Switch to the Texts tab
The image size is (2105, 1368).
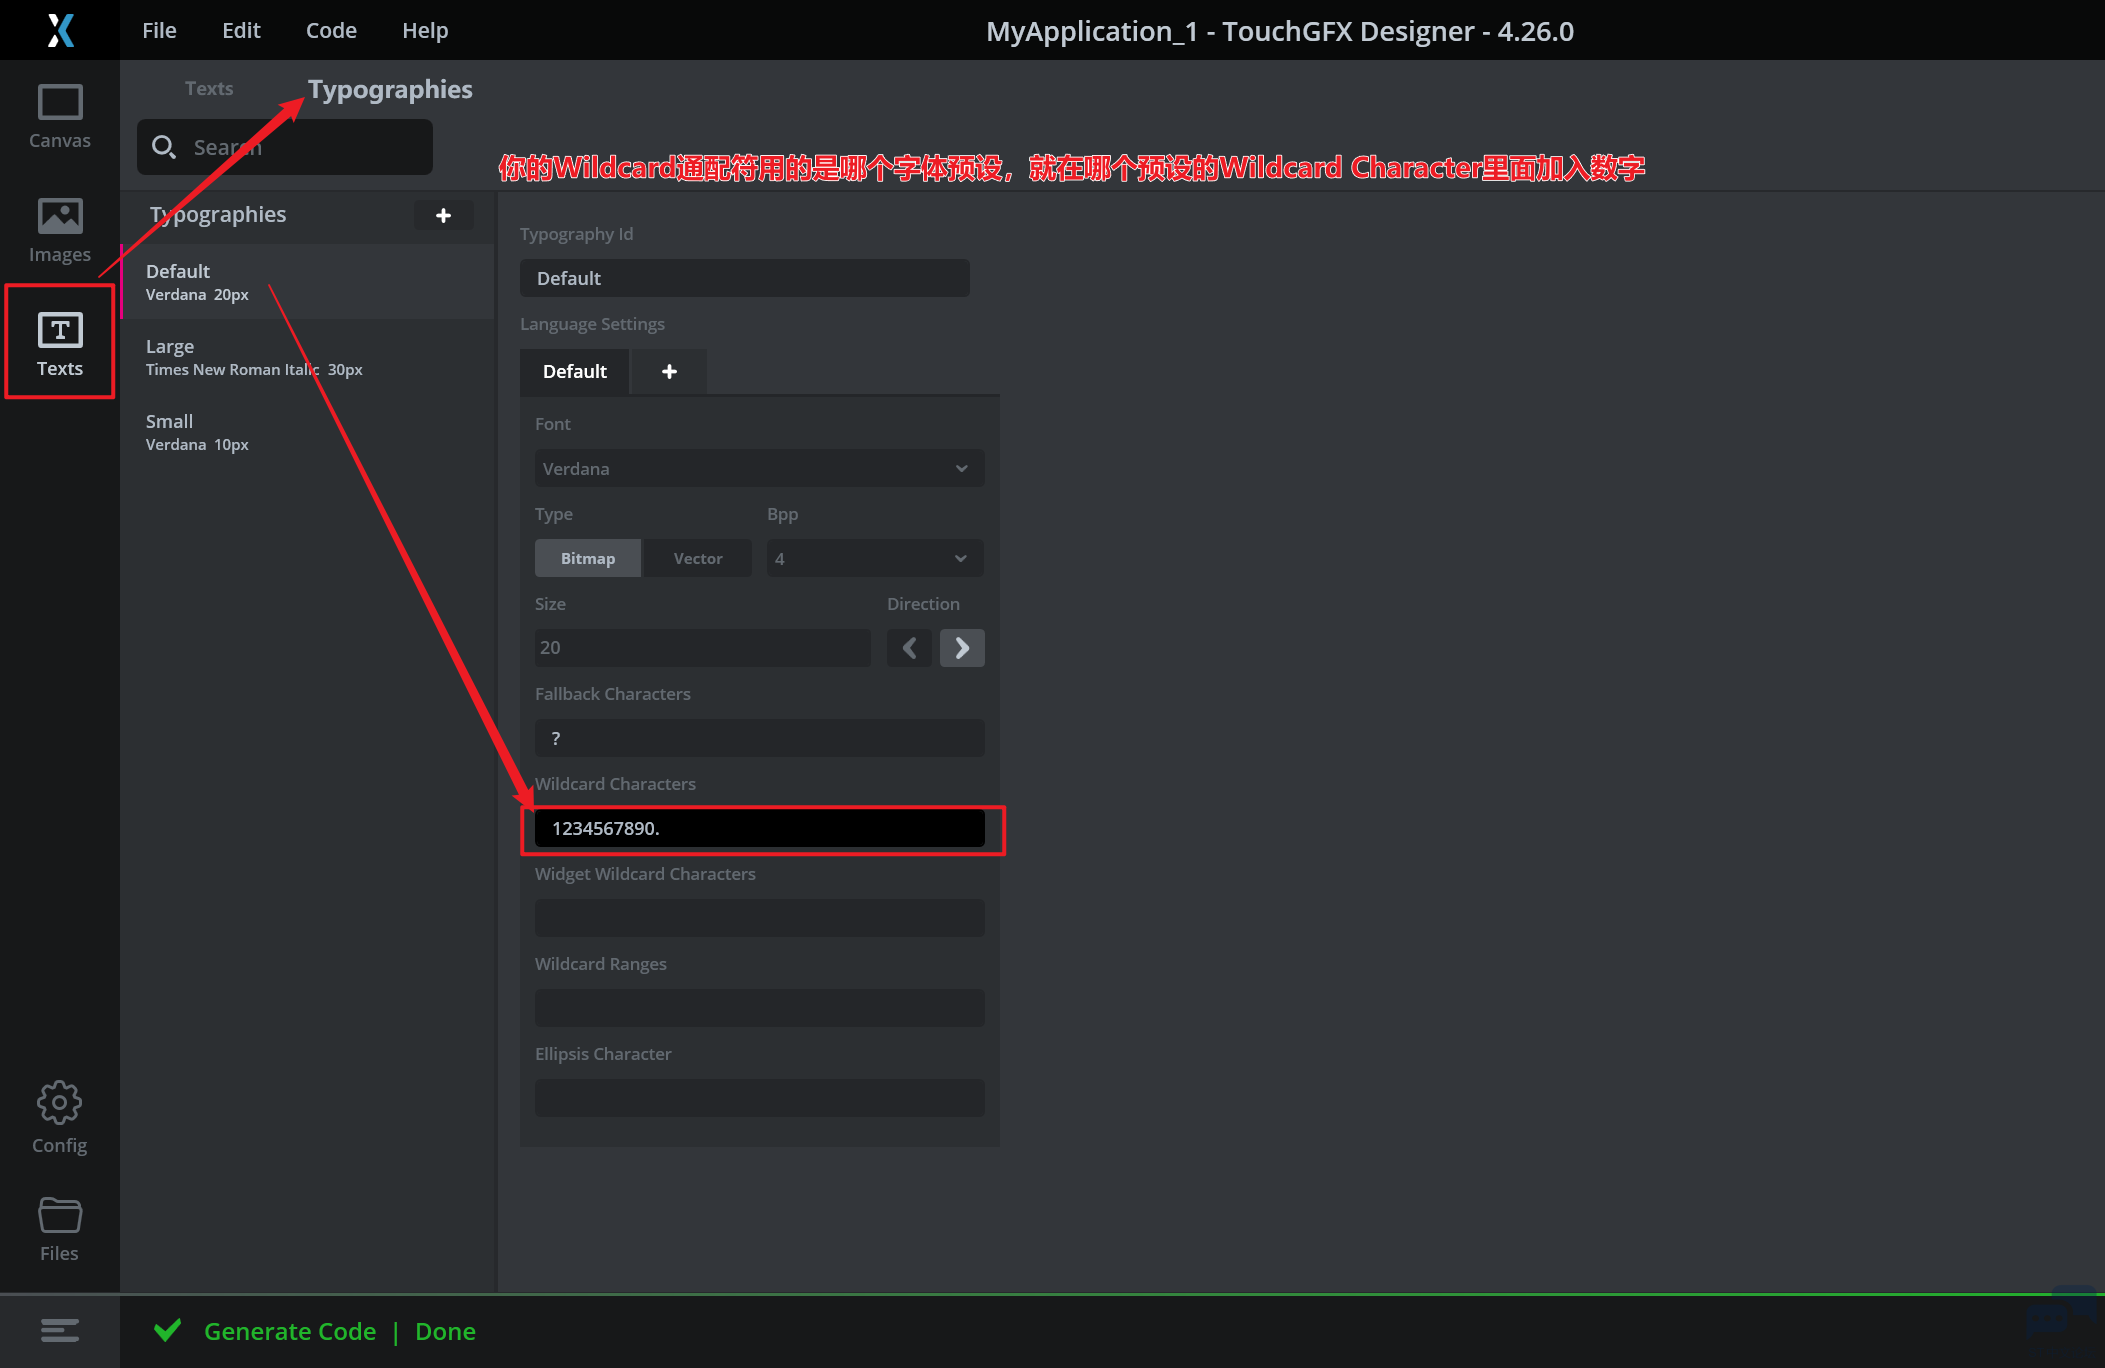pos(209,88)
